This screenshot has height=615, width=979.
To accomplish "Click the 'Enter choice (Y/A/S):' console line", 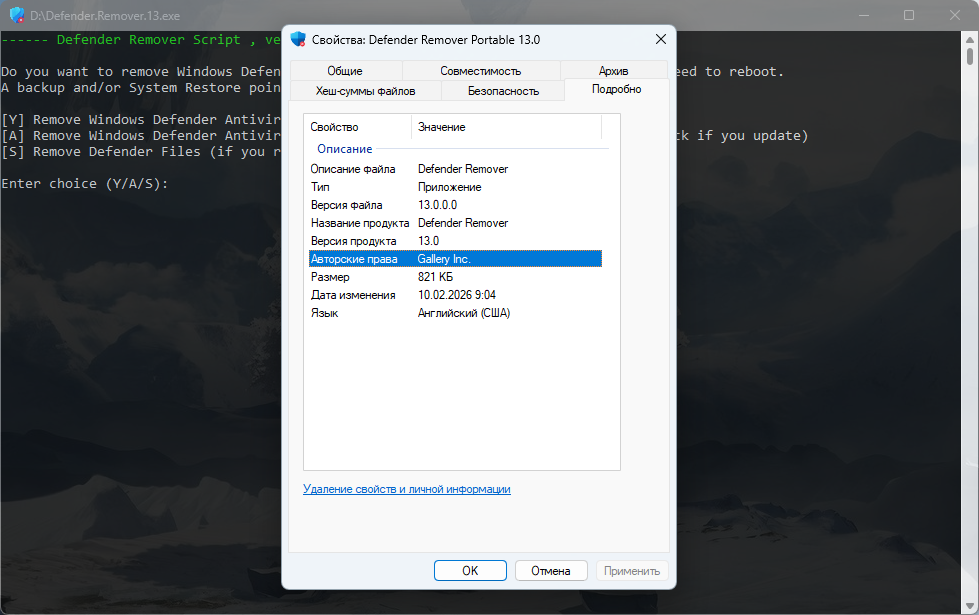I will [x=85, y=184].
